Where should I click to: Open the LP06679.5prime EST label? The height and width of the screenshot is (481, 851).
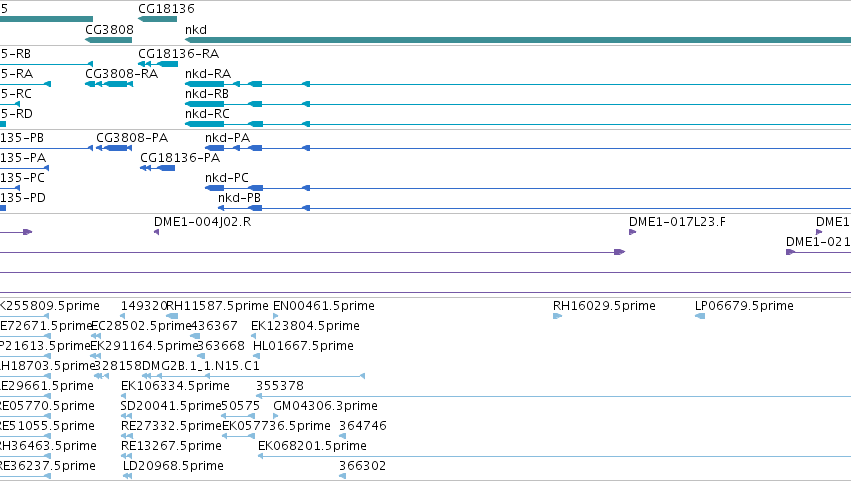(x=744, y=306)
